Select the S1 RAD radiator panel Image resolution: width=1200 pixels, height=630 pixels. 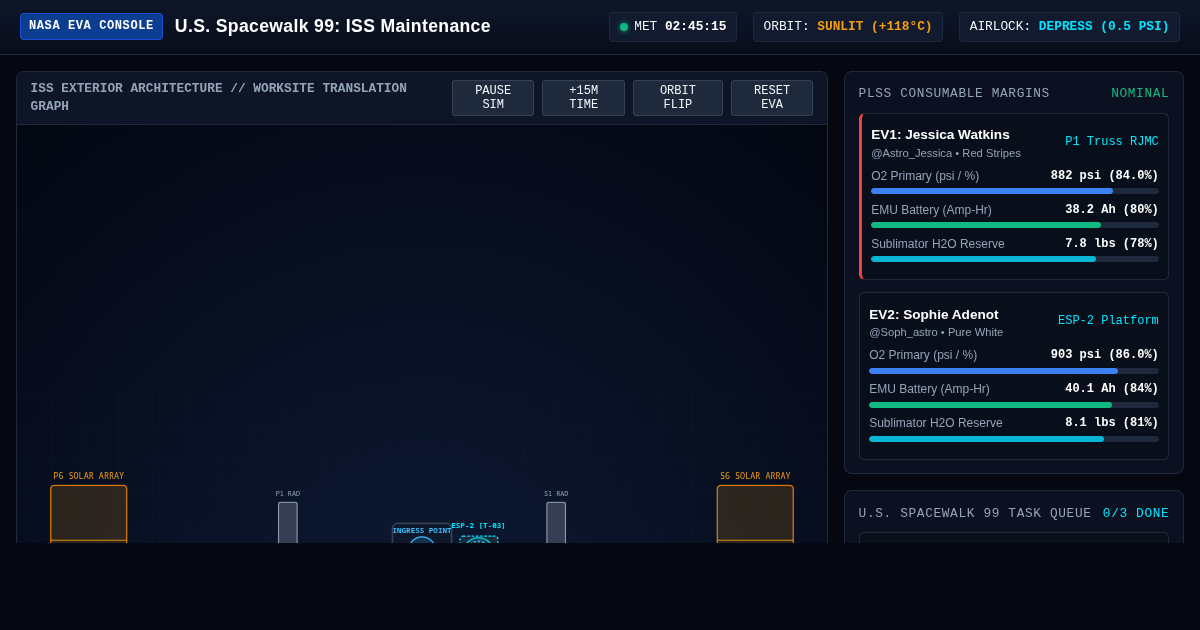coord(556,522)
